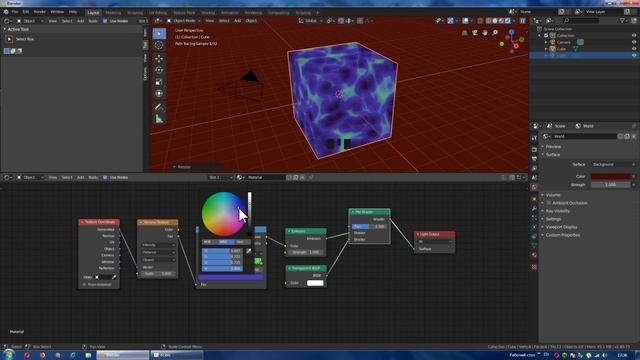Click the pan view hand icon
The image size is (640, 360).
click(x=484, y=33)
